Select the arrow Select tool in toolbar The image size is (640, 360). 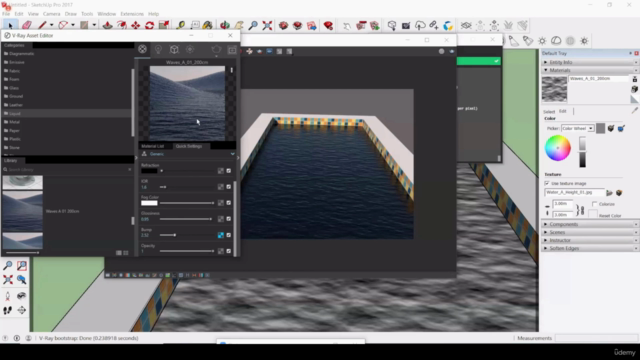point(10,25)
